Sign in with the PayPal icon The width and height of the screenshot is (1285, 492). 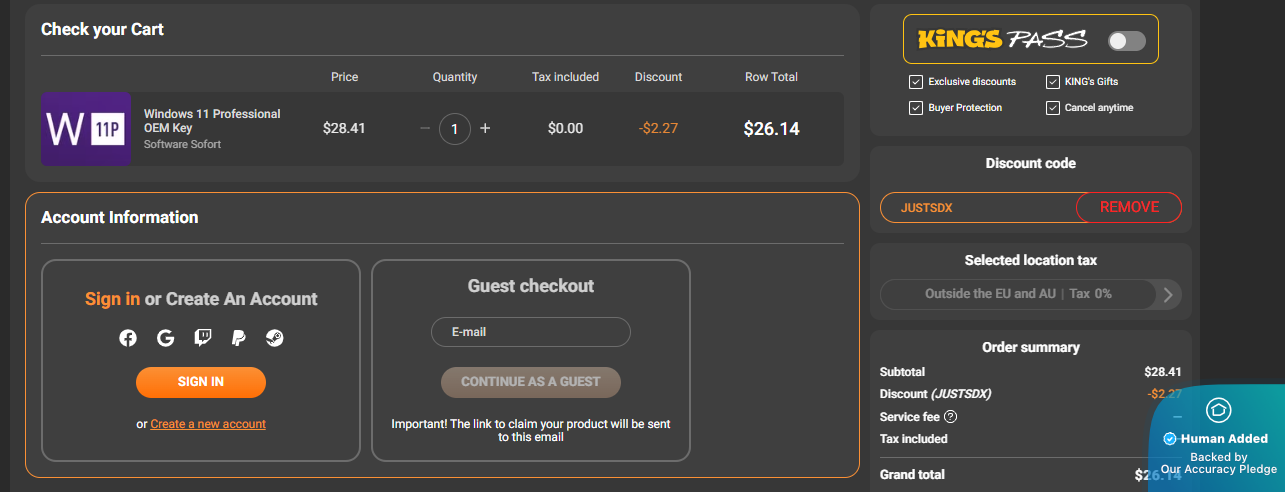[239, 338]
